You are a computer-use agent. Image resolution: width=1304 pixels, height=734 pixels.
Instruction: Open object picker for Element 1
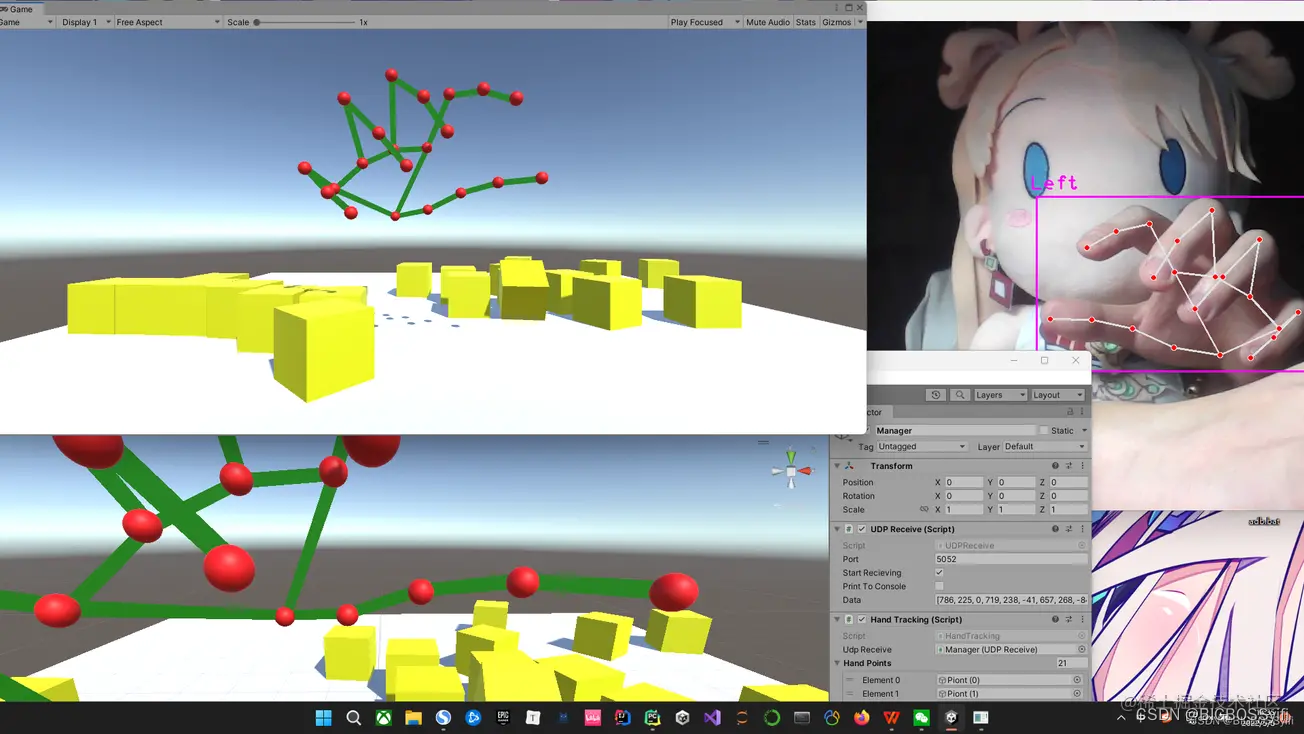1077,694
